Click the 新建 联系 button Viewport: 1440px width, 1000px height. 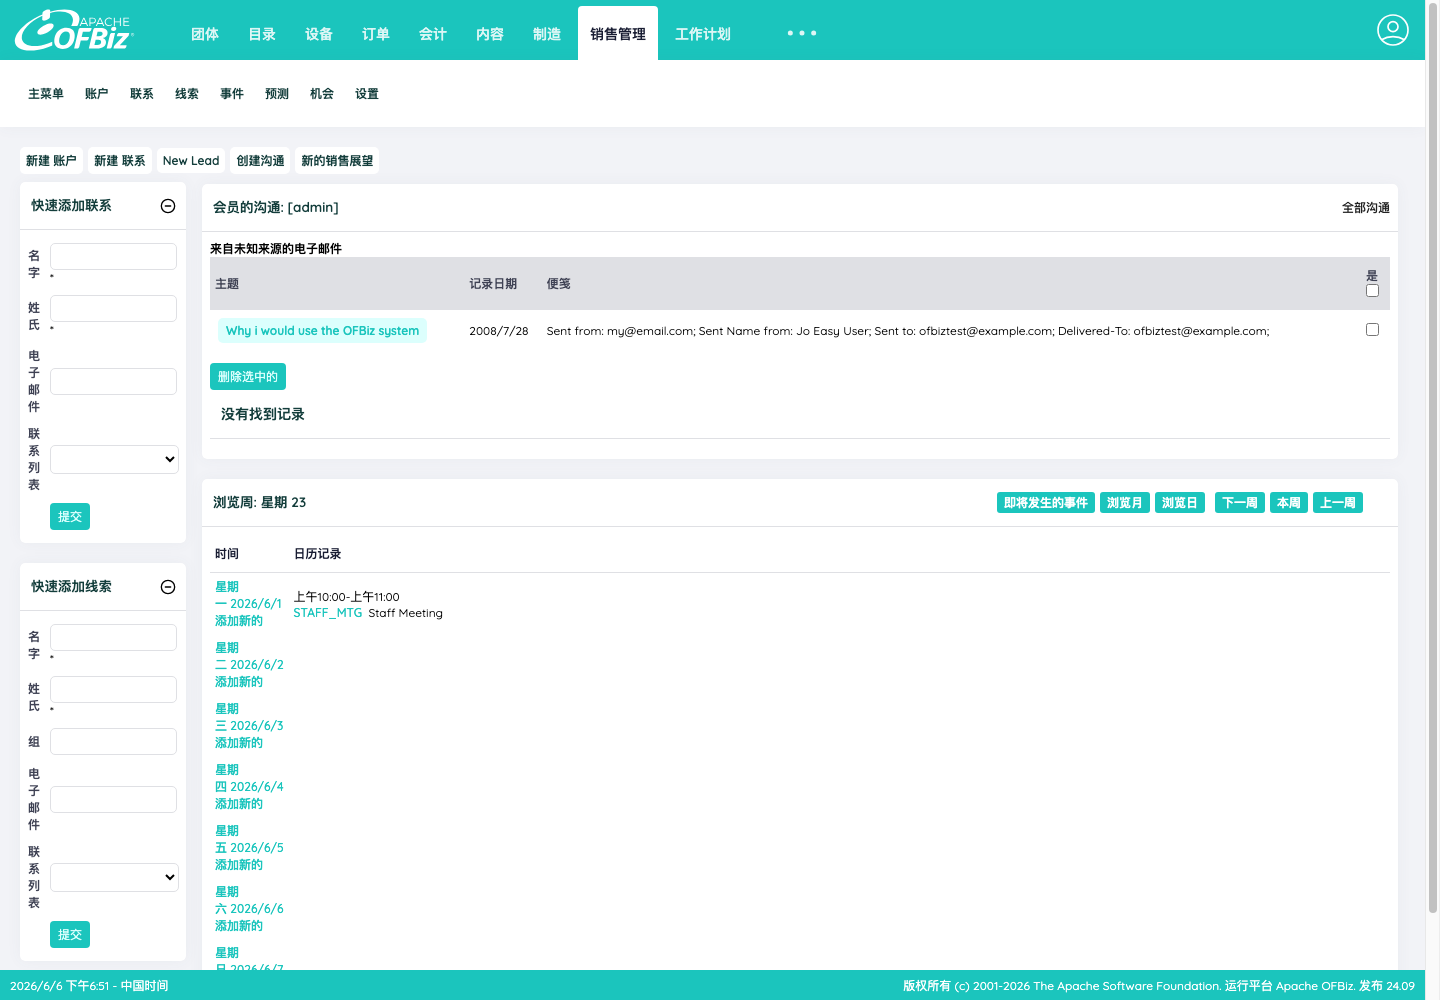120,161
